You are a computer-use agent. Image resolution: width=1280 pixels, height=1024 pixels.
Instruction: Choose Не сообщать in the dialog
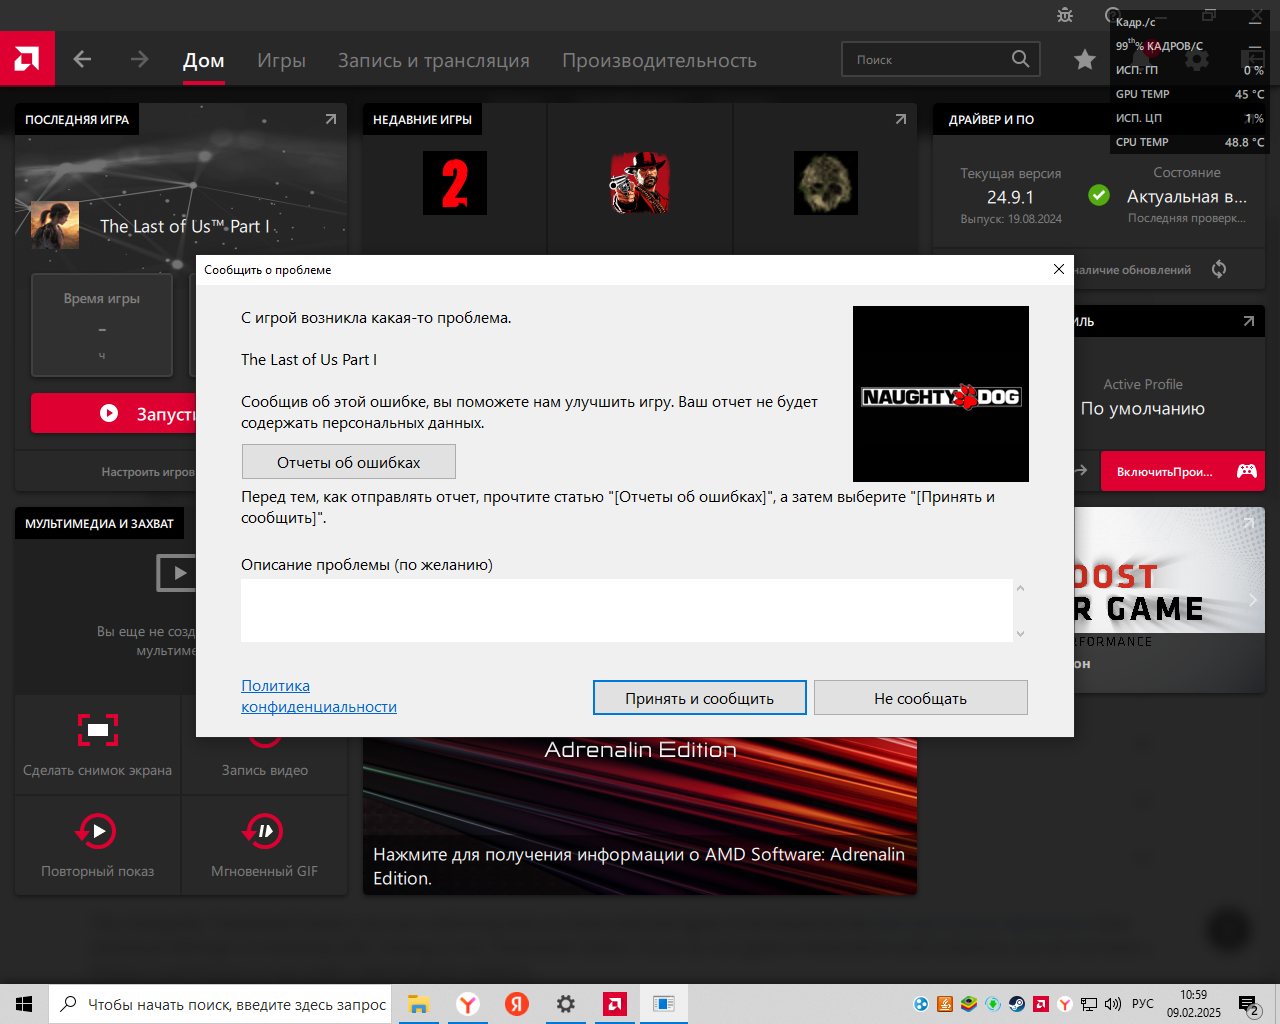pos(921,698)
